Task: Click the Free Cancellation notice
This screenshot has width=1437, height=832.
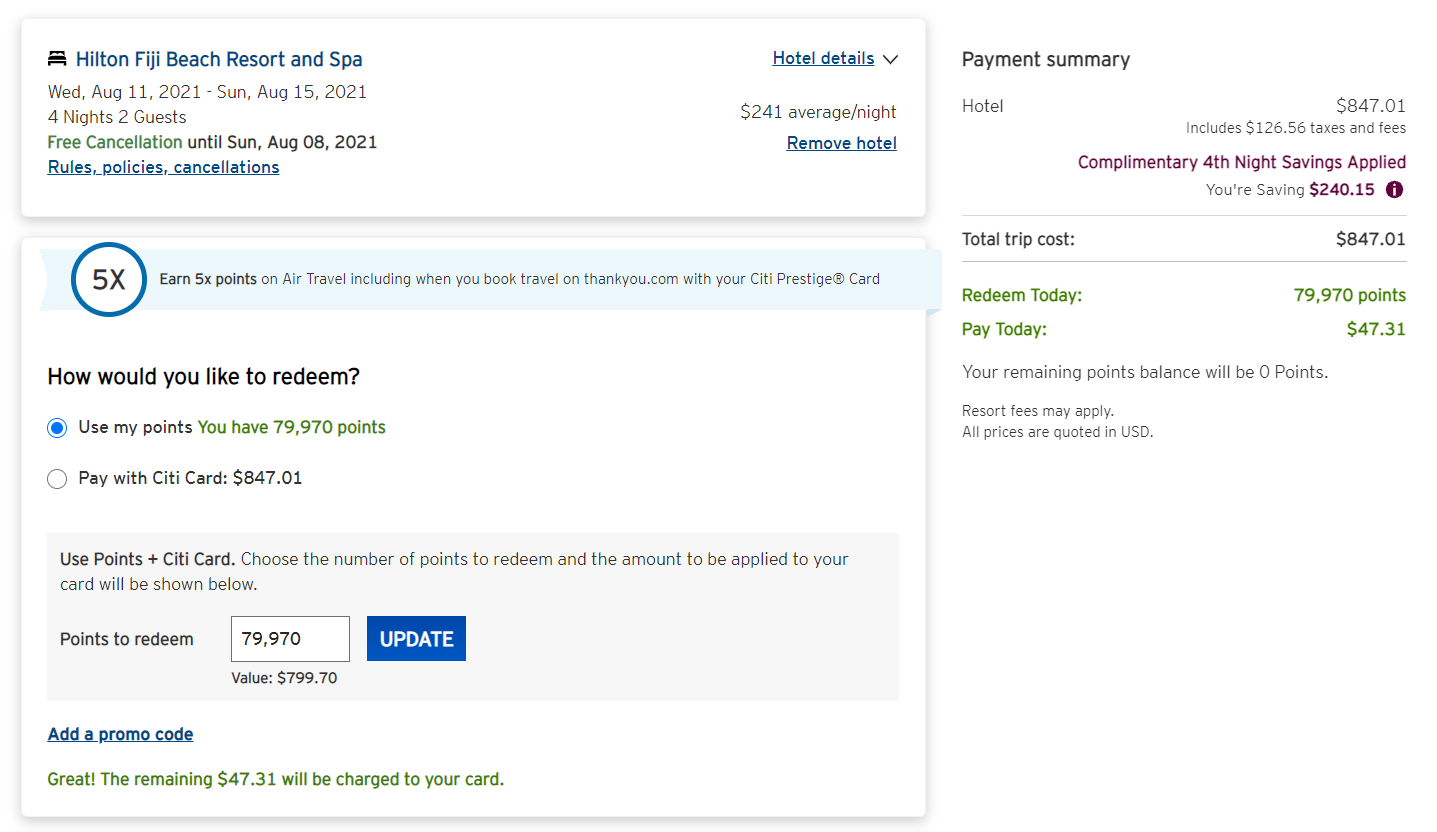Action: (x=114, y=142)
